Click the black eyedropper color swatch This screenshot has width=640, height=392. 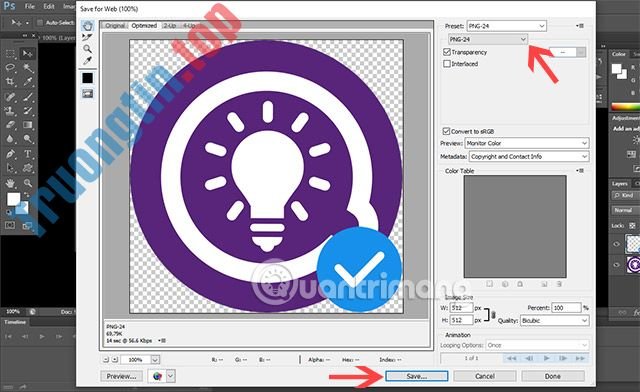[87, 78]
